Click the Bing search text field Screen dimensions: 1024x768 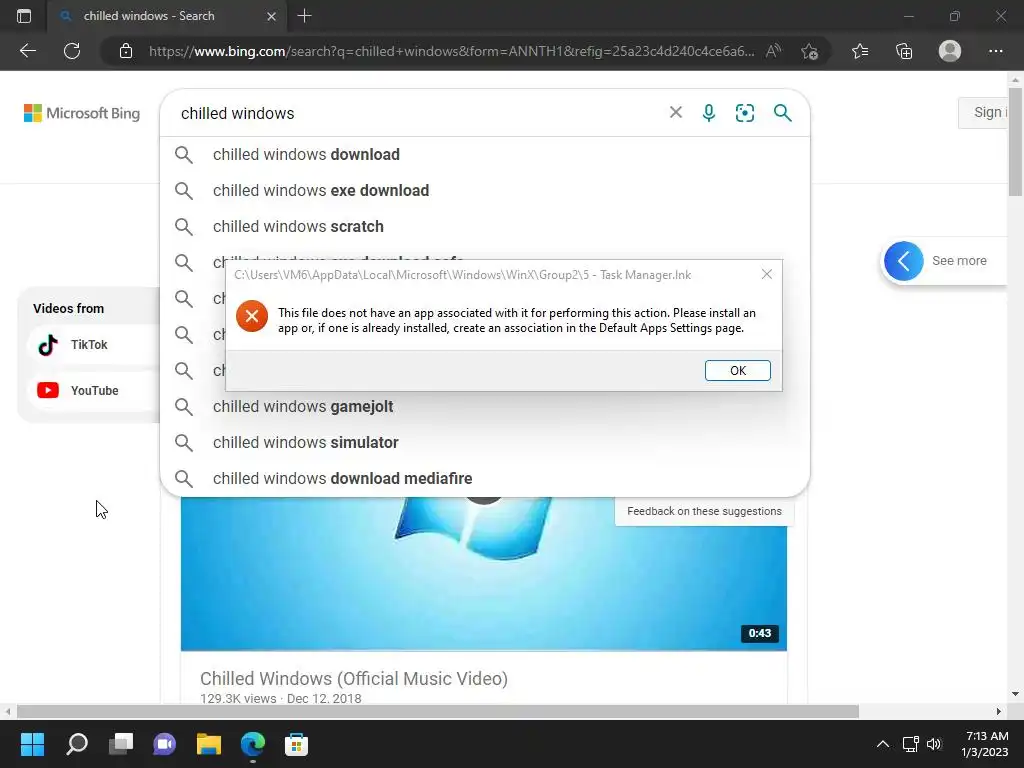coord(418,113)
